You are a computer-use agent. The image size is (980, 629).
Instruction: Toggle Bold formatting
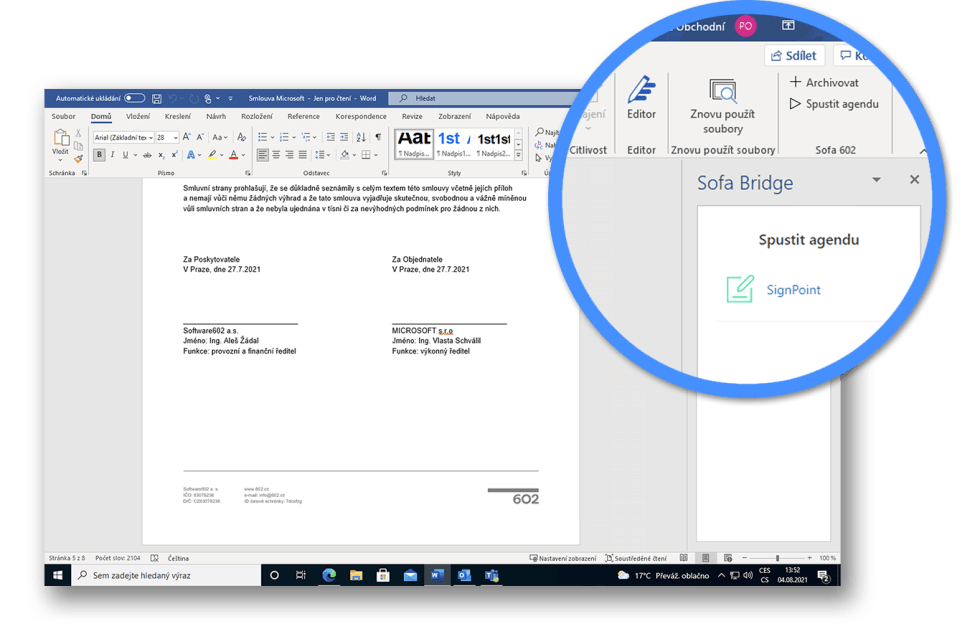[x=99, y=154]
